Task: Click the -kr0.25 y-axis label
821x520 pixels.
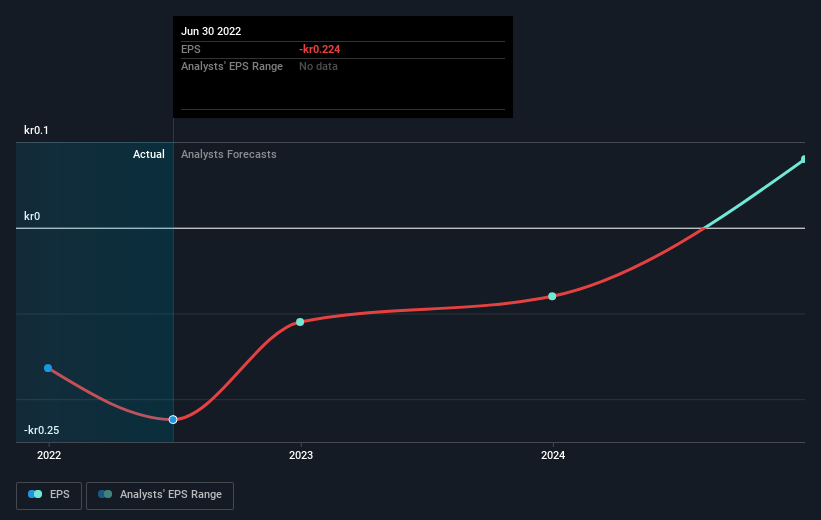Action: point(41,430)
